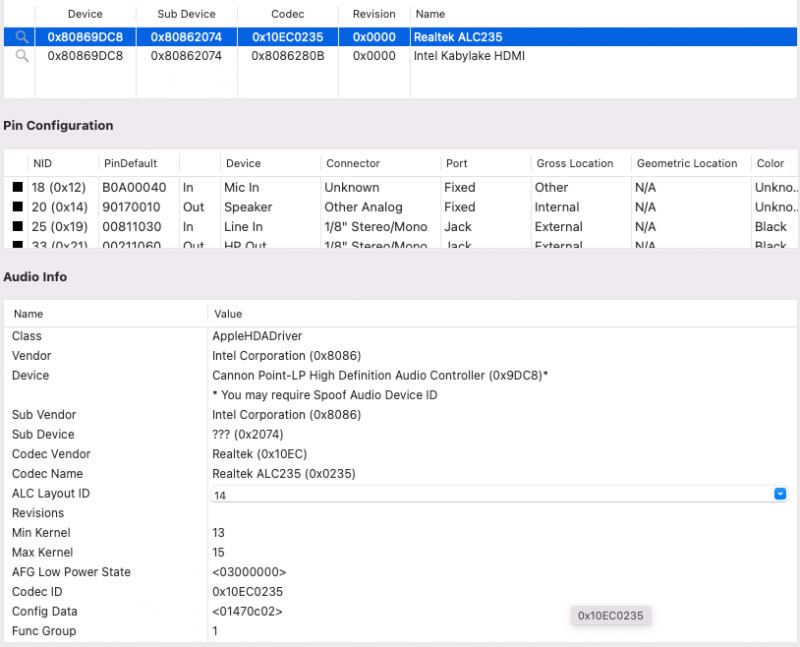Click the black square for Line In pin
The image size is (800, 647).
coord(17,227)
